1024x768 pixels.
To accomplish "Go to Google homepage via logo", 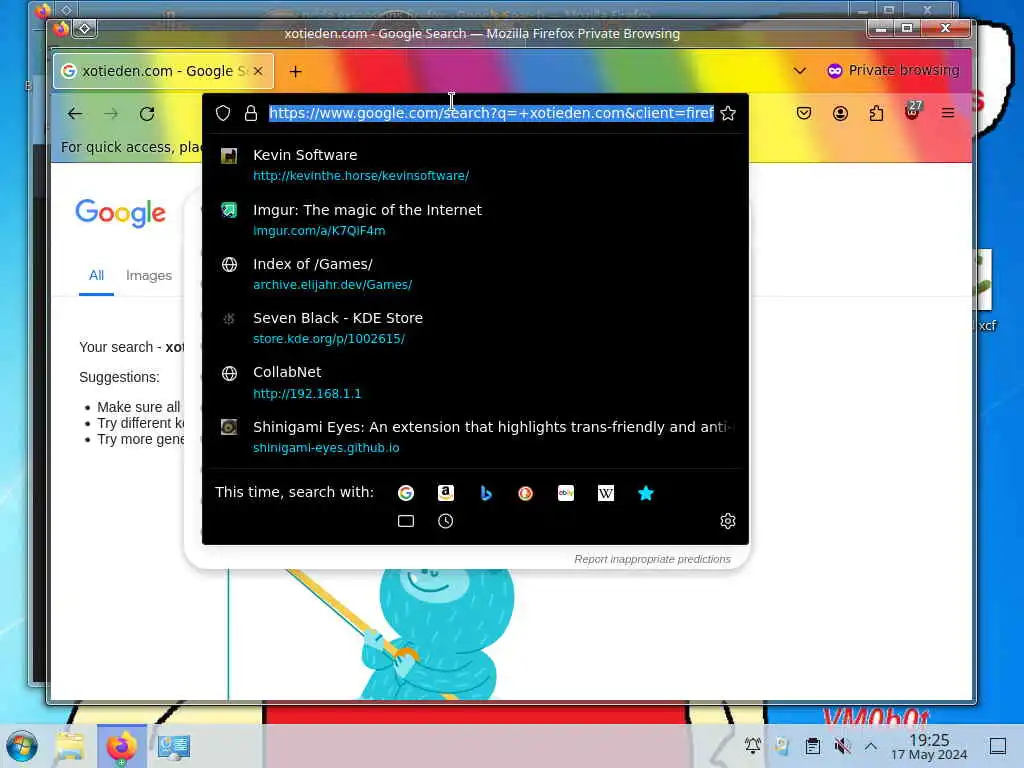I will coord(121,213).
